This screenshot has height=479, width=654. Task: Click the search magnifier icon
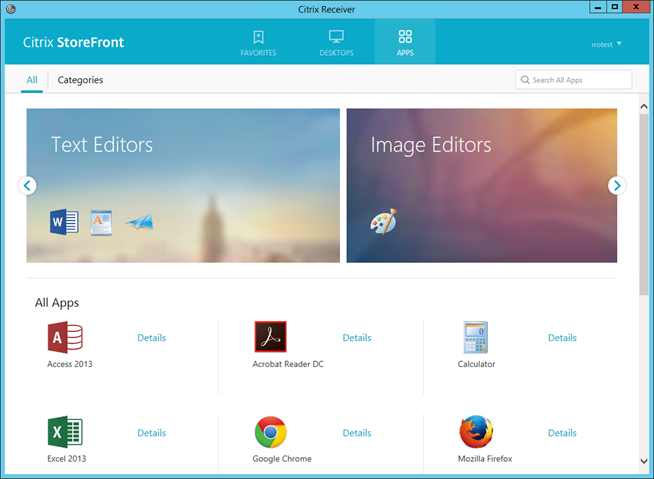click(x=525, y=80)
